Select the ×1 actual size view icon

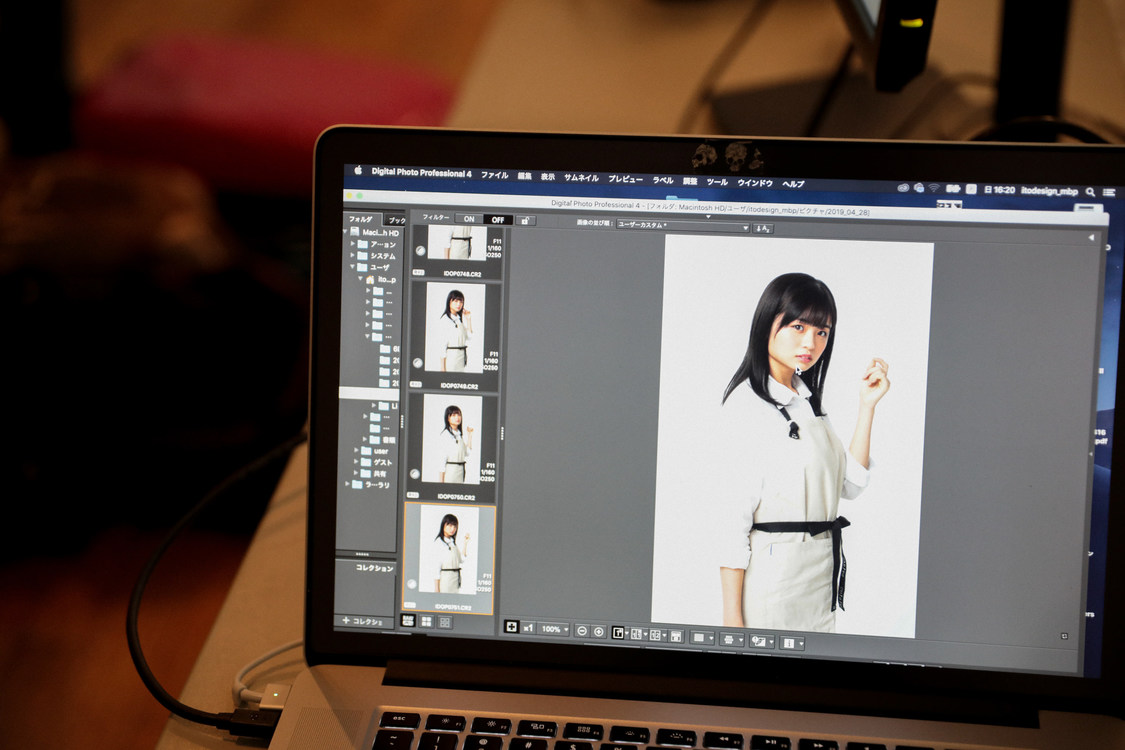[528, 628]
